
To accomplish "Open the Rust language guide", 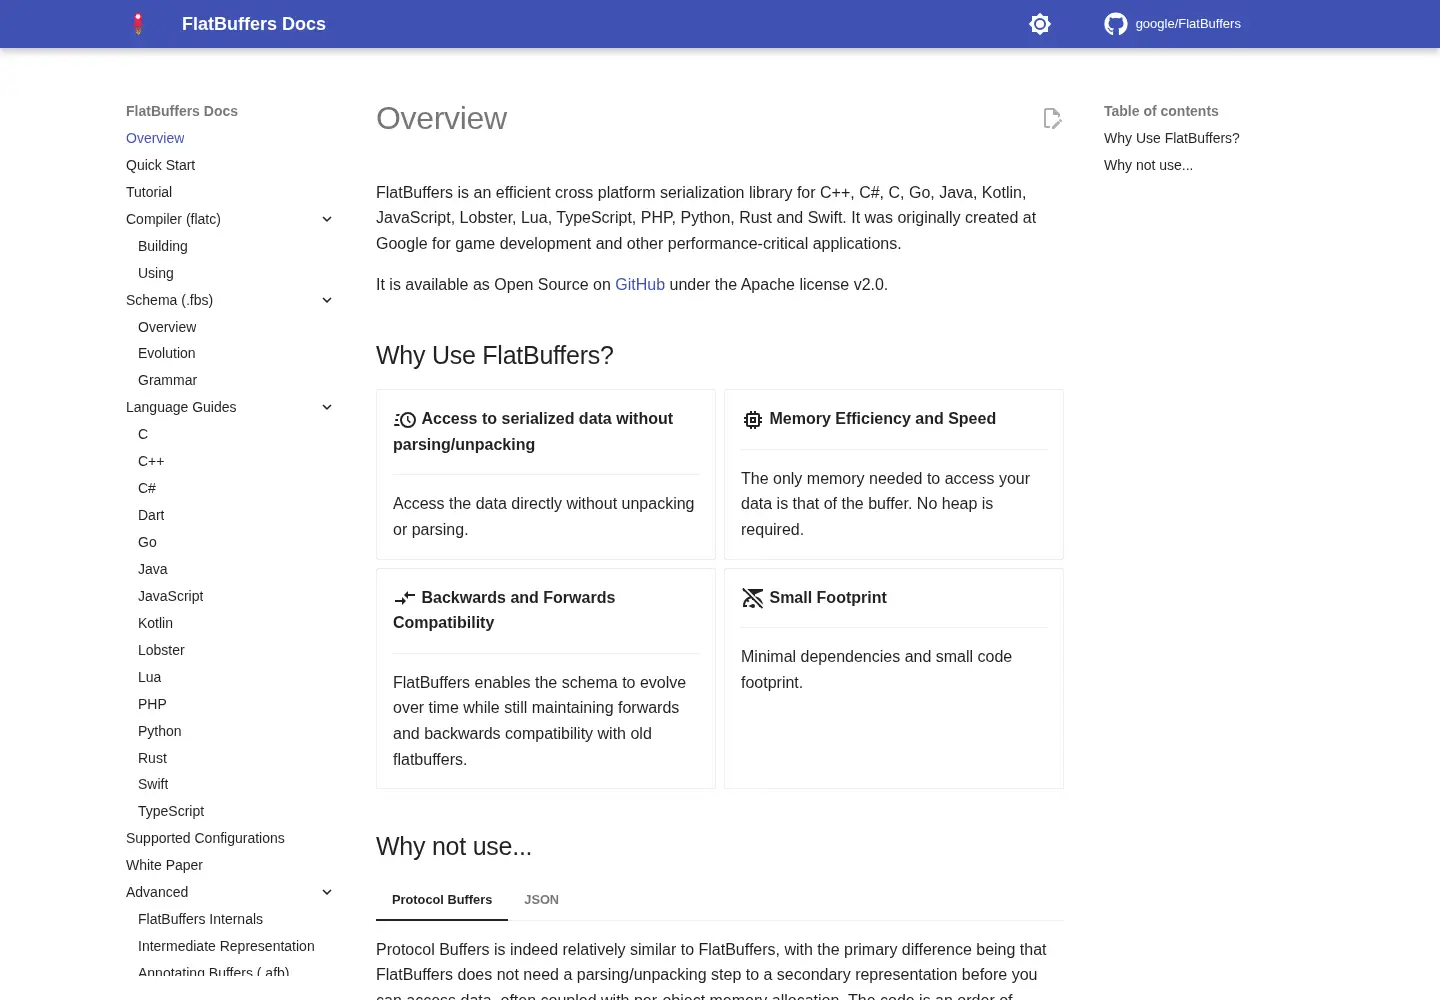I will point(153,758).
